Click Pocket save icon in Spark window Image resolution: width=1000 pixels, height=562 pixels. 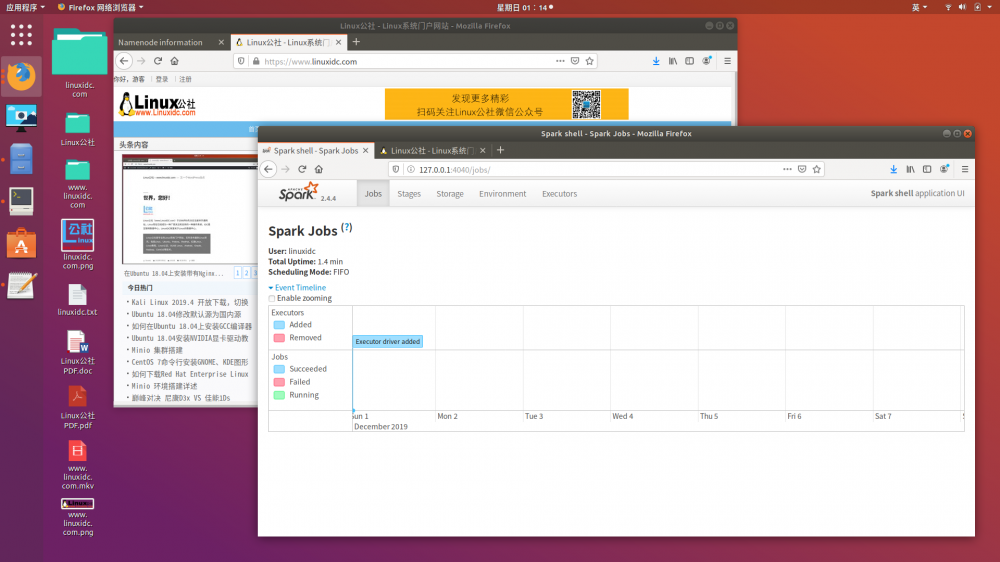(802, 170)
